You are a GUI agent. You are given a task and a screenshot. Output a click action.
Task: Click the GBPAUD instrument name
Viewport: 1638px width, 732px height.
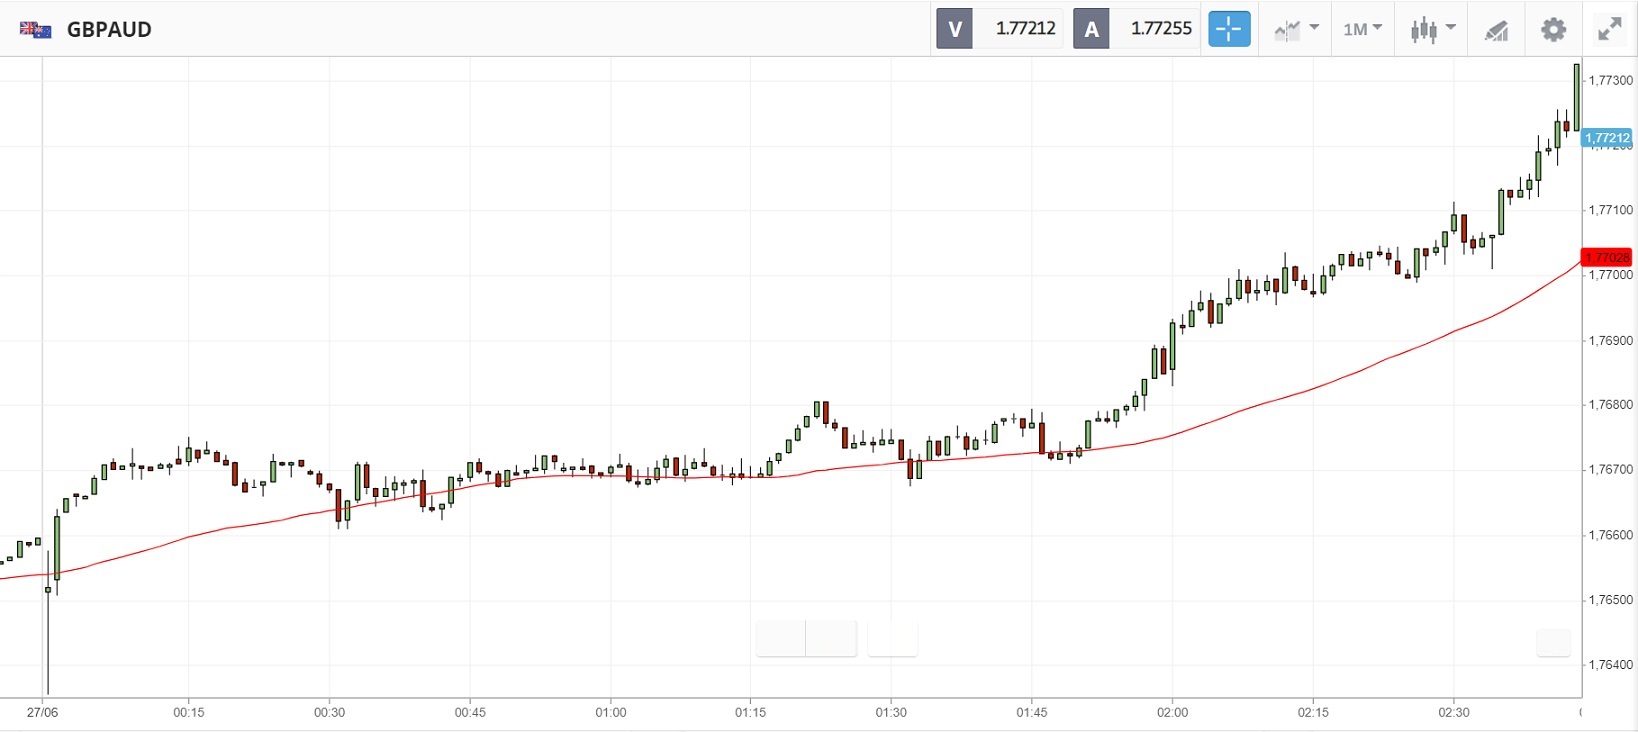pos(109,30)
